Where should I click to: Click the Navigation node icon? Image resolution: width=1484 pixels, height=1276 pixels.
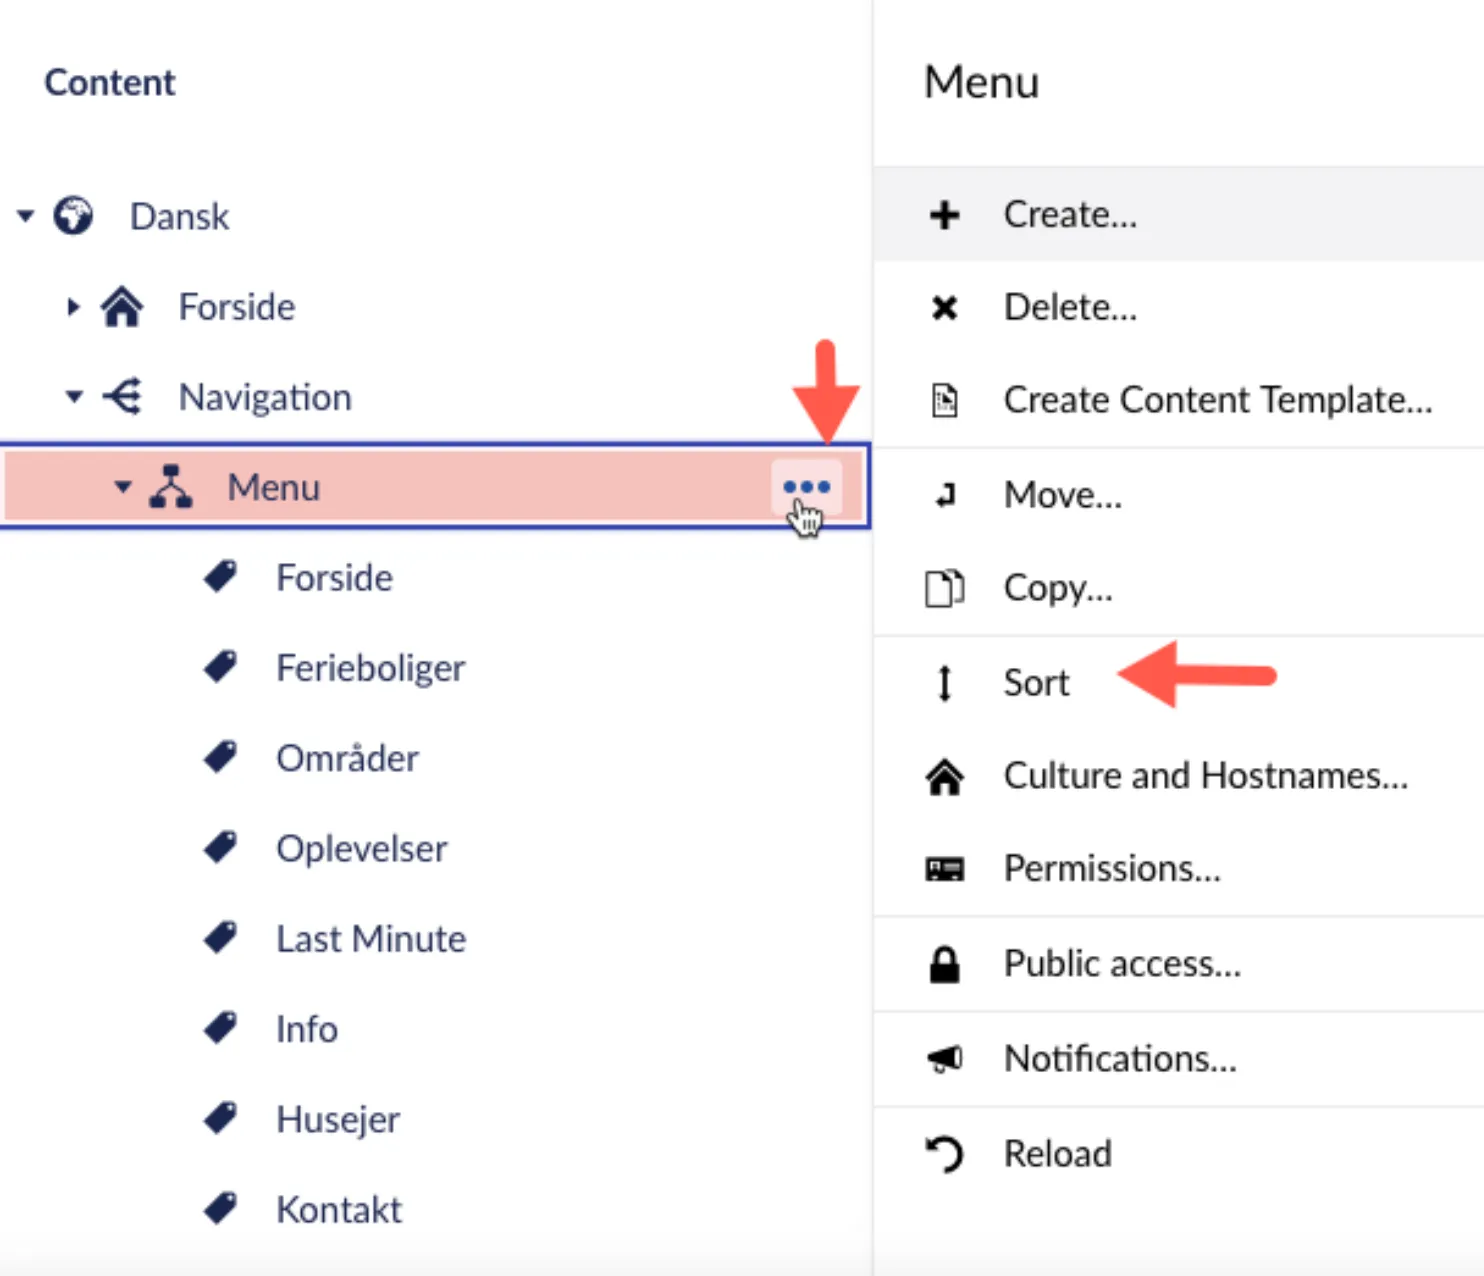click(123, 396)
